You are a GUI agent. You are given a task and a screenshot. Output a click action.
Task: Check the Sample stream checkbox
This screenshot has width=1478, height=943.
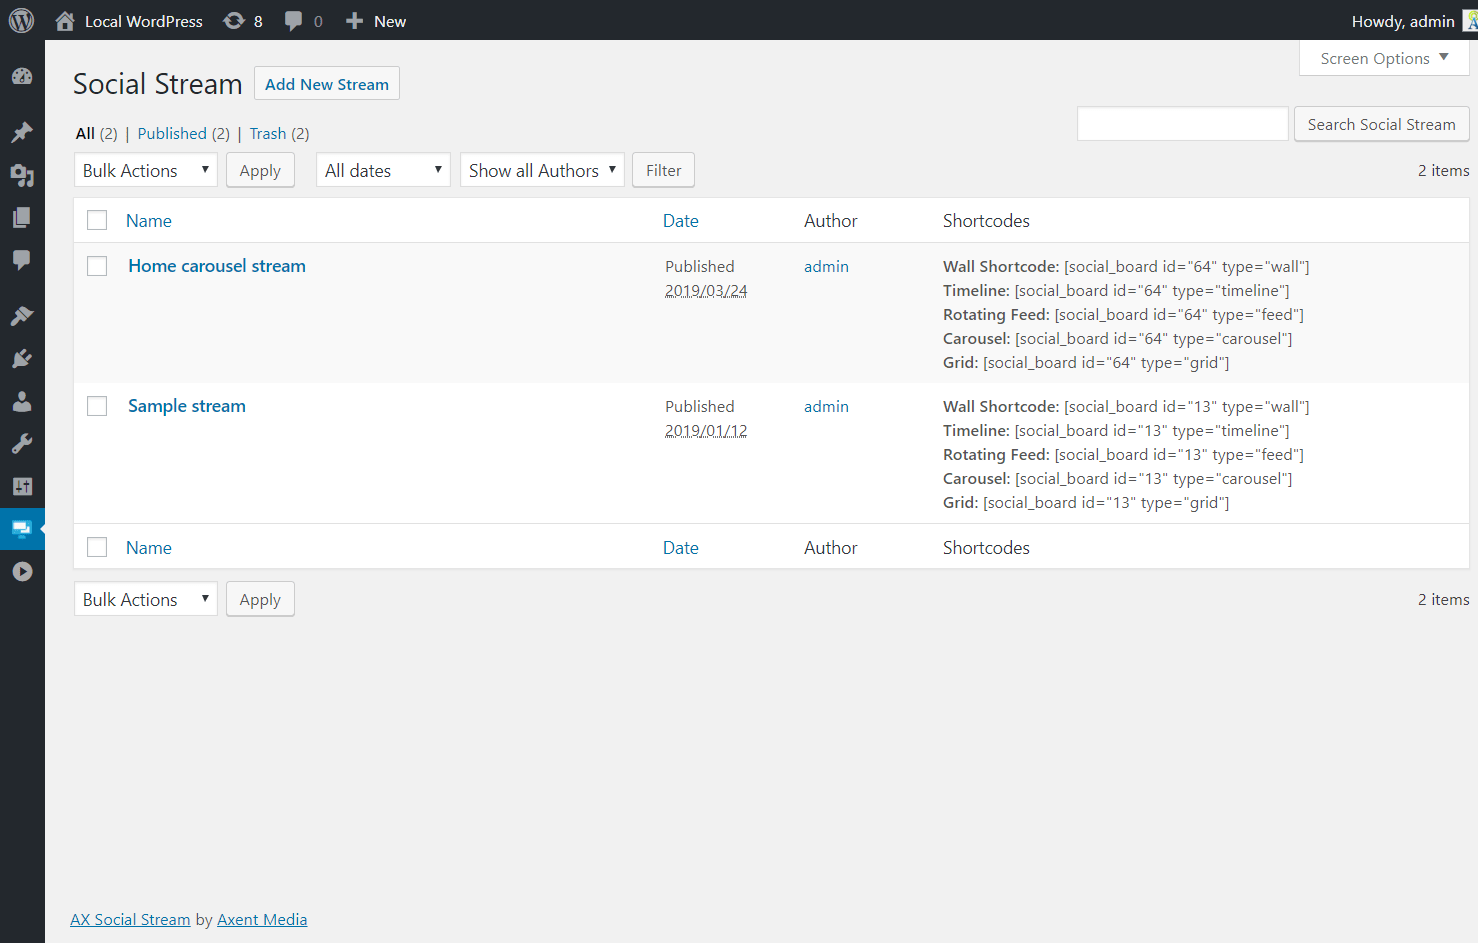[x=97, y=406]
